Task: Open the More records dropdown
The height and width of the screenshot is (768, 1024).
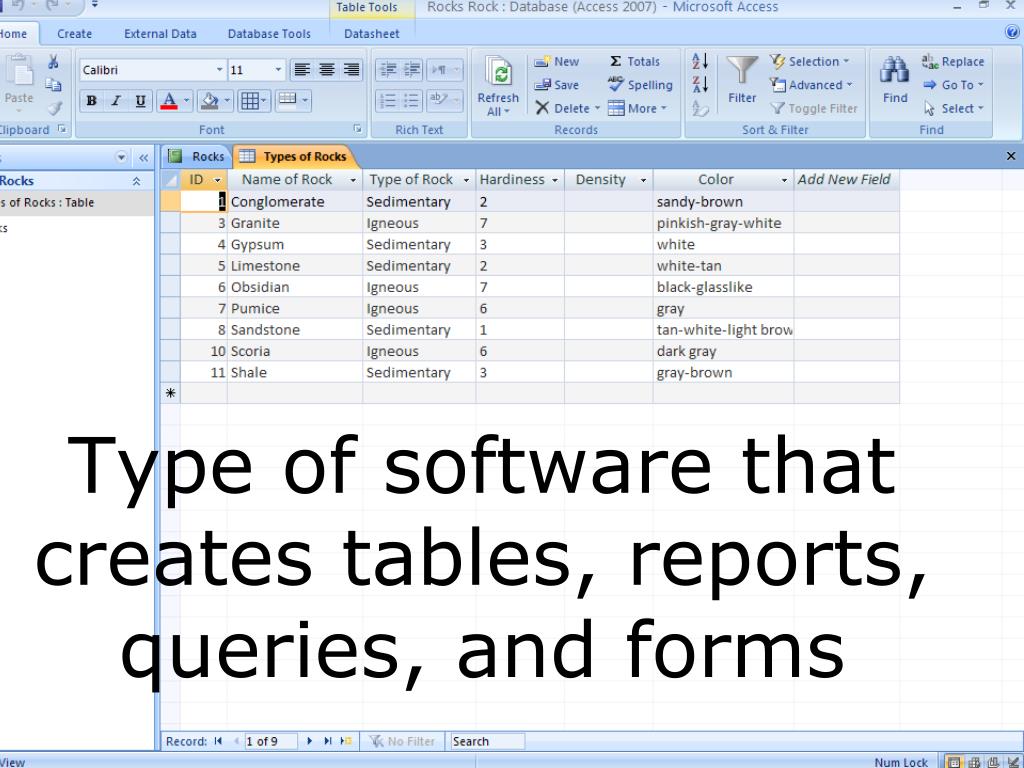Action: coord(637,108)
